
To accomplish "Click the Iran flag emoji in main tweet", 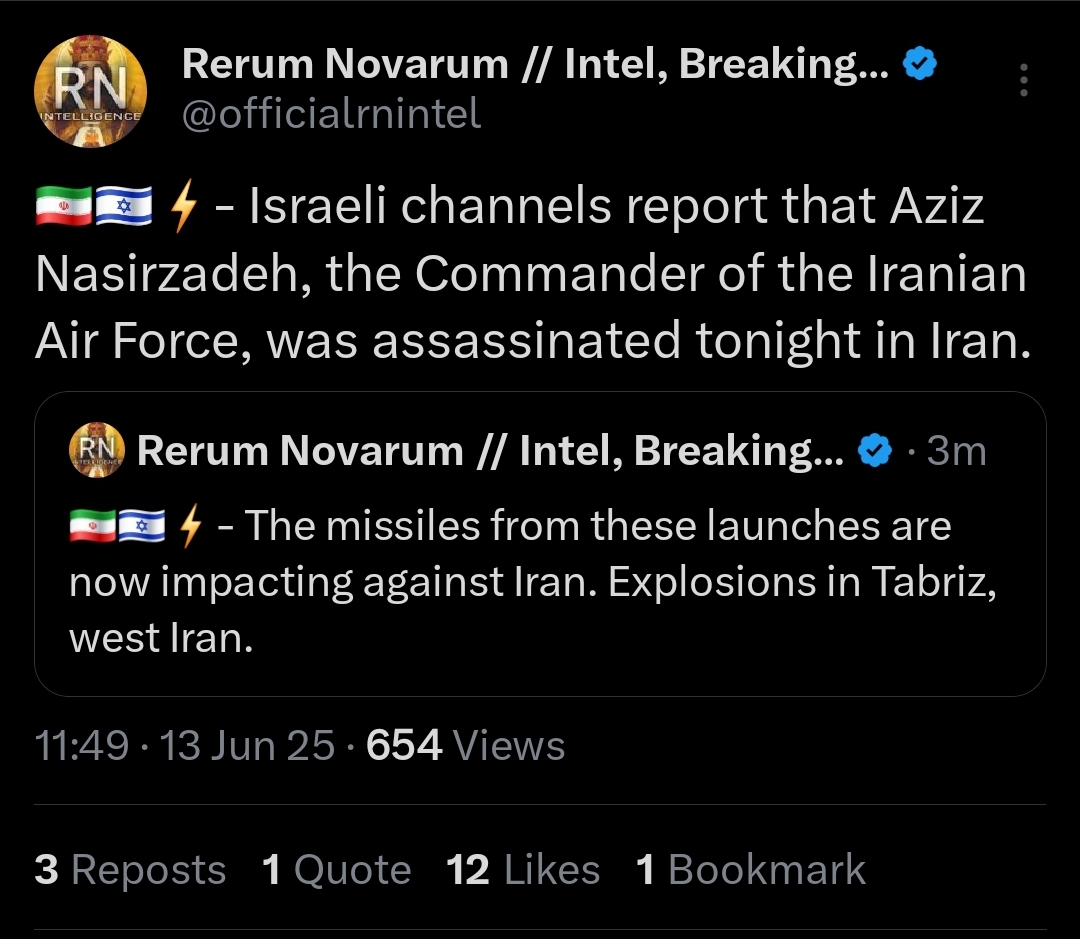I will click(x=63, y=206).
